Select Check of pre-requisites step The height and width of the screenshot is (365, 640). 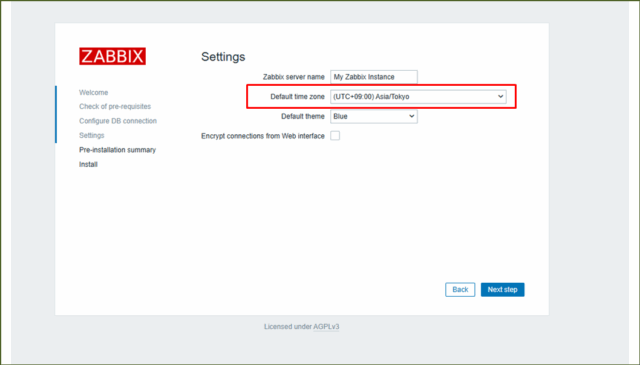[115, 107]
